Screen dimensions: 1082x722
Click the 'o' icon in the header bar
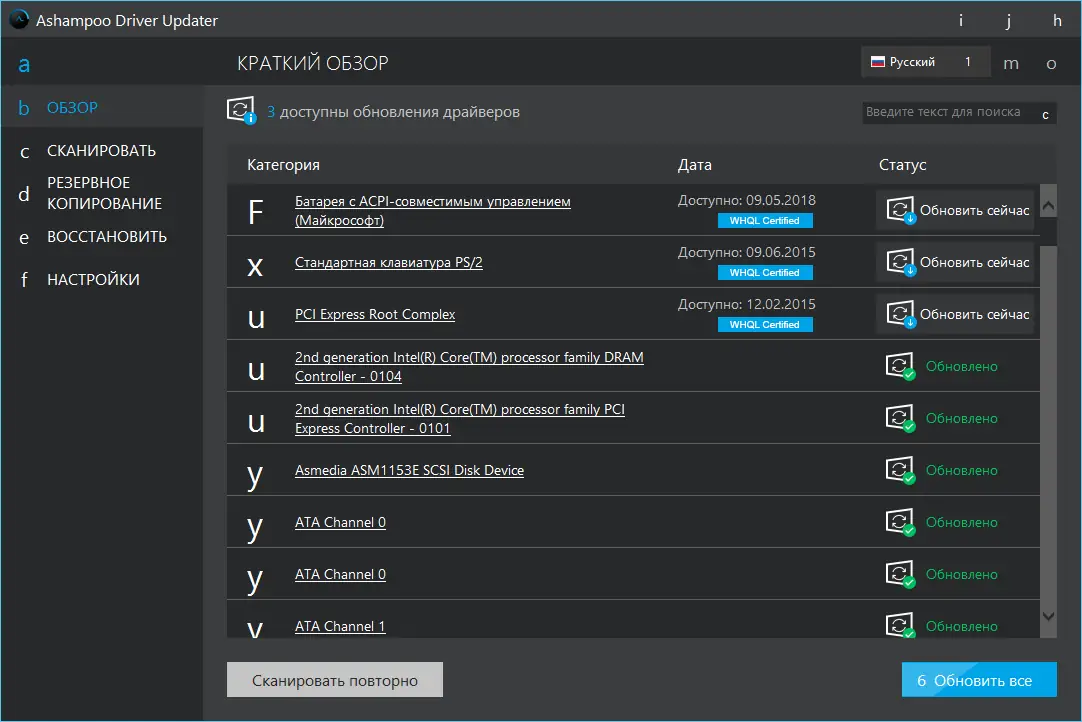[x=1051, y=63]
